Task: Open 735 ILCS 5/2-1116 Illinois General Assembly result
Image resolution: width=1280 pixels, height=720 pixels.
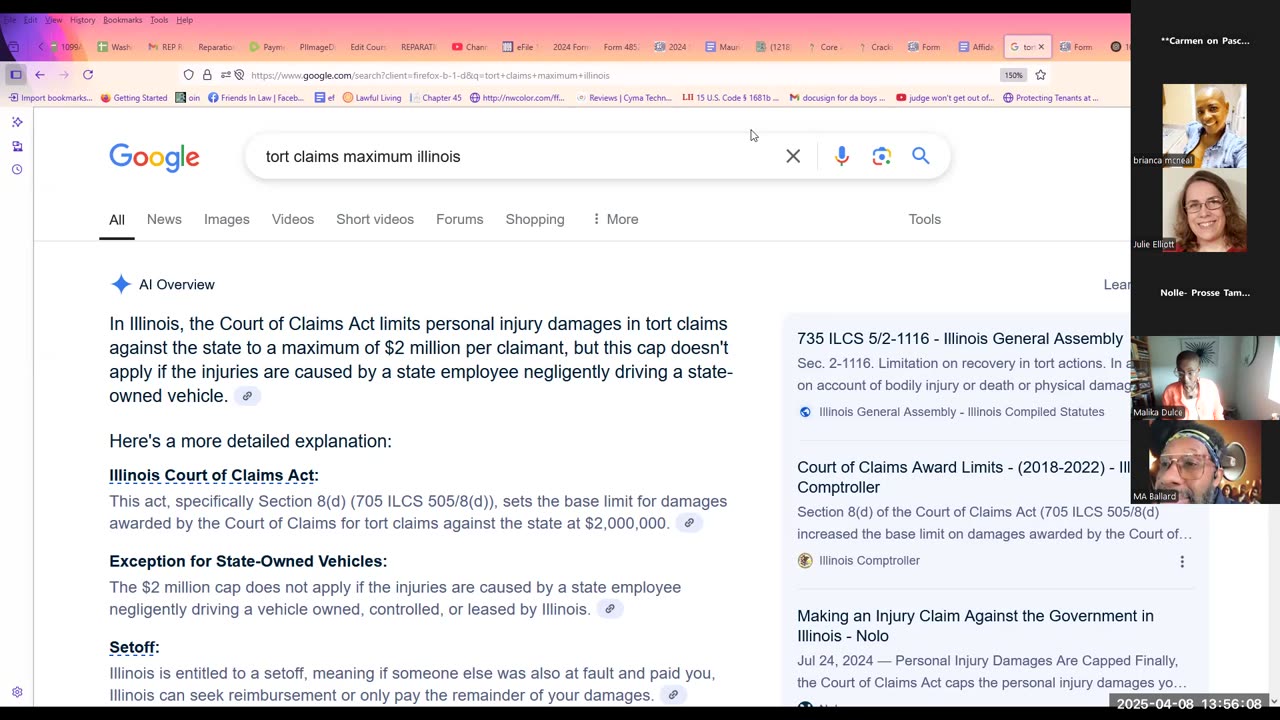Action: tap(960, 339)
